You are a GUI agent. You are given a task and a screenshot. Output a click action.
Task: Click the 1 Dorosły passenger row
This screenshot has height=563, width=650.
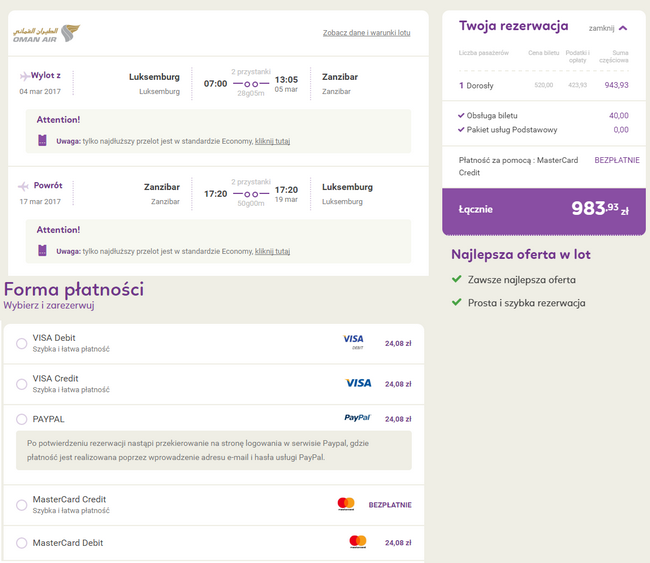(x=543, y=85)
